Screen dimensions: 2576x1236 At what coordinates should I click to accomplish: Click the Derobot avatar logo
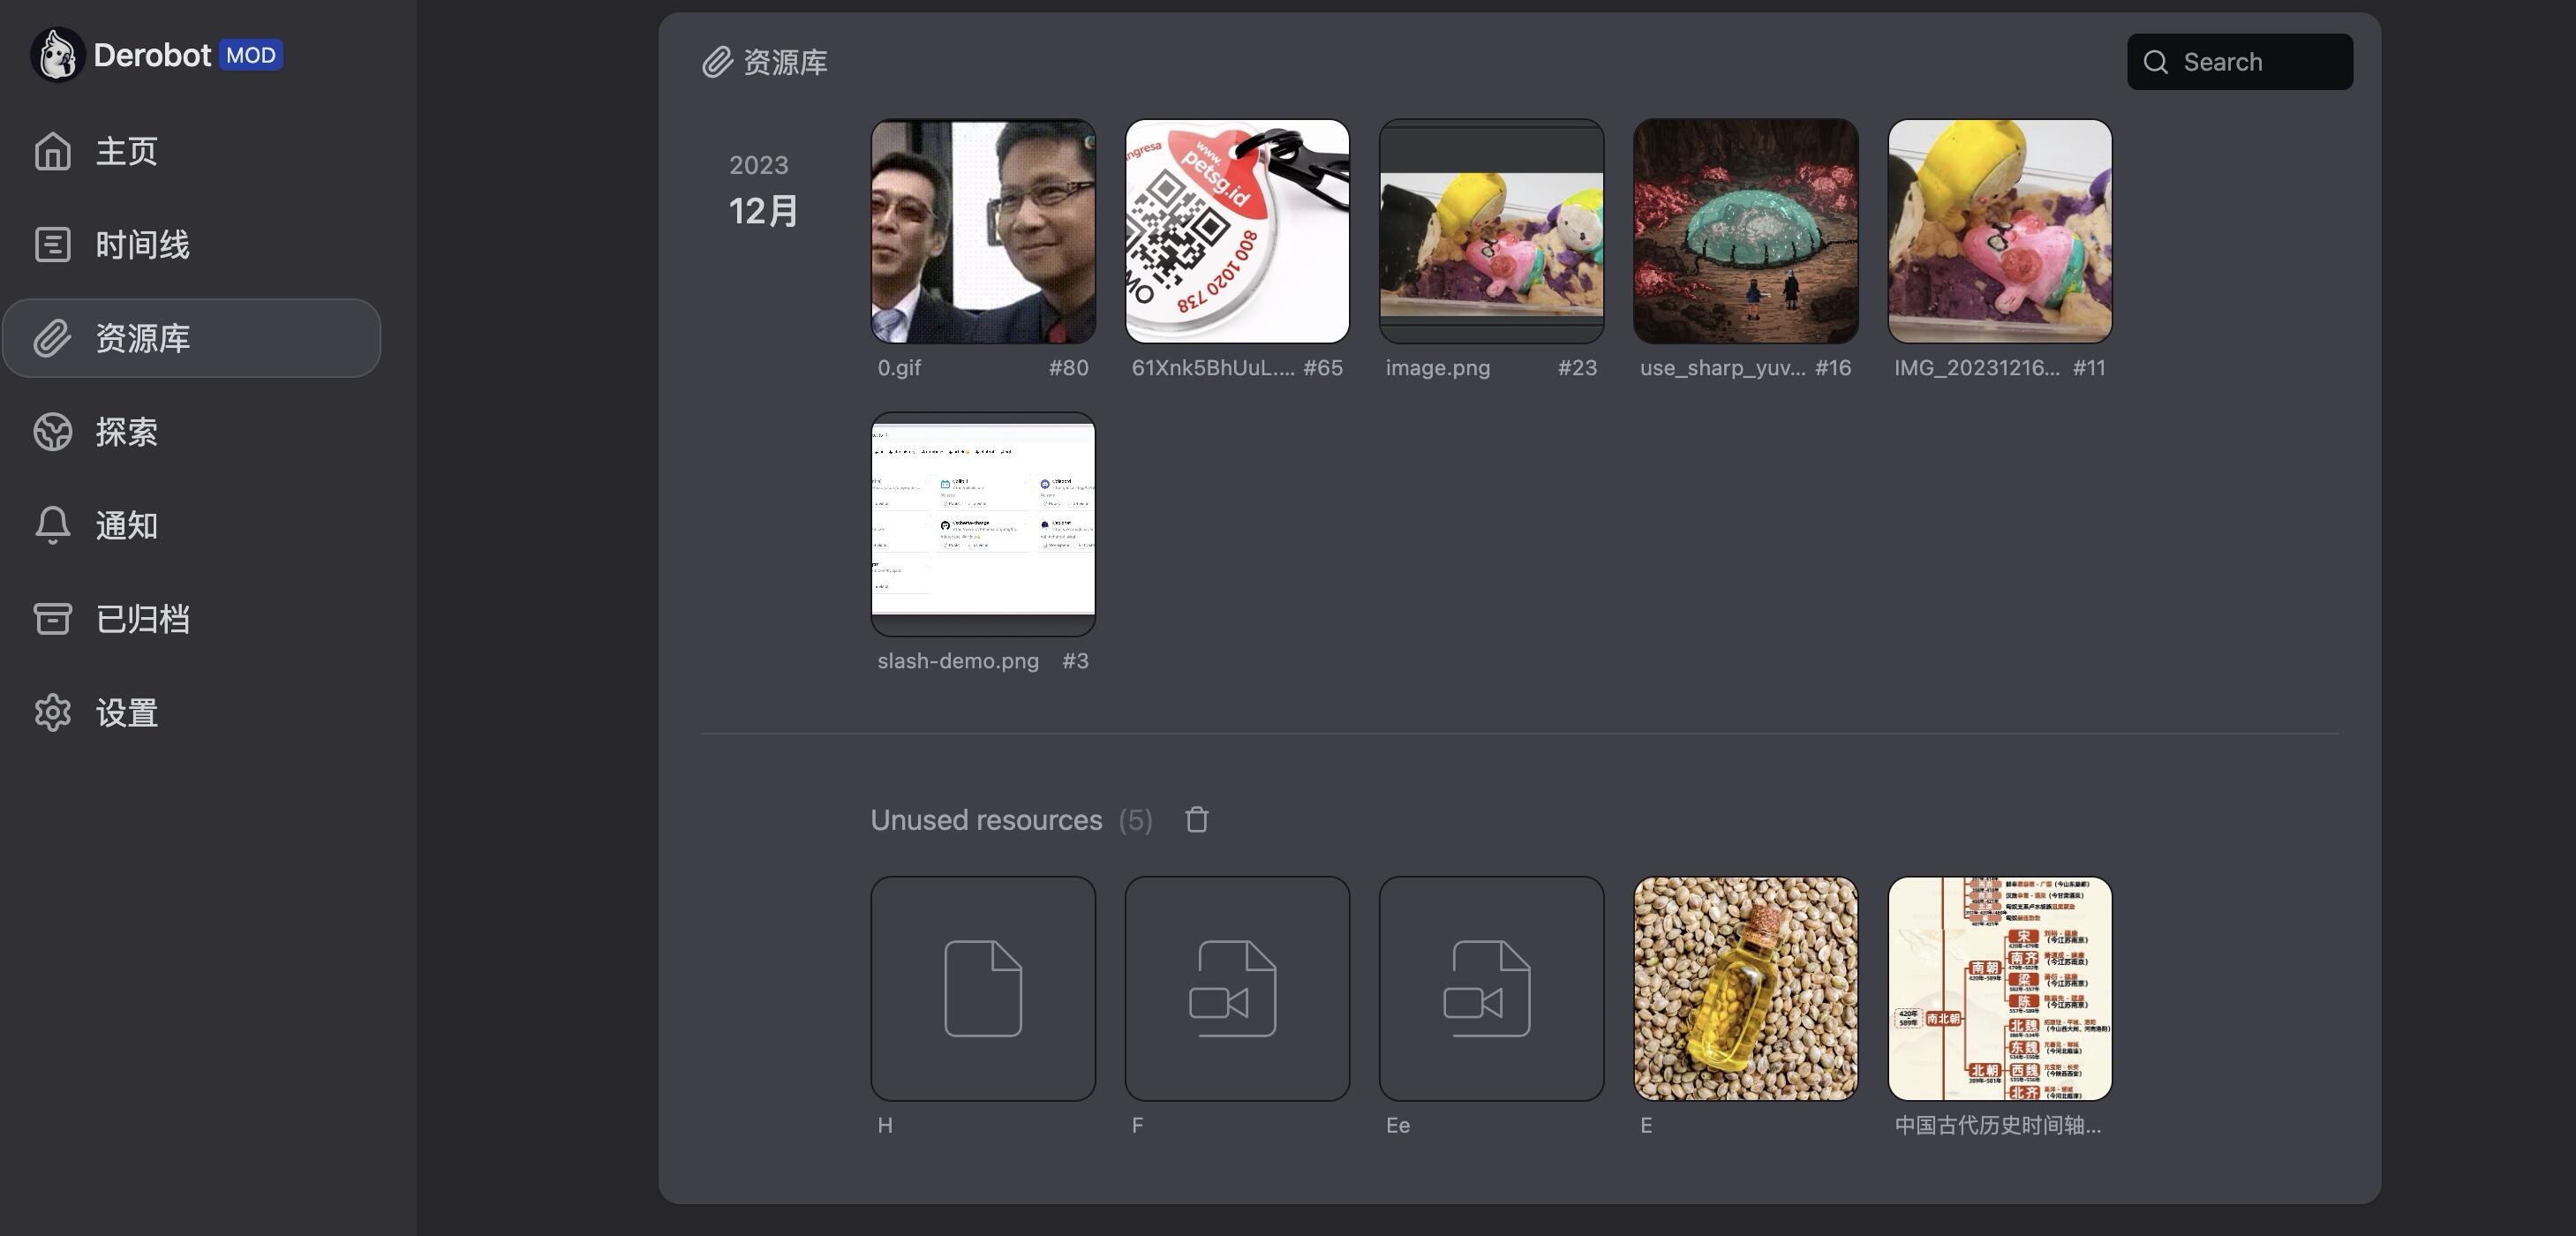(57, 54)
